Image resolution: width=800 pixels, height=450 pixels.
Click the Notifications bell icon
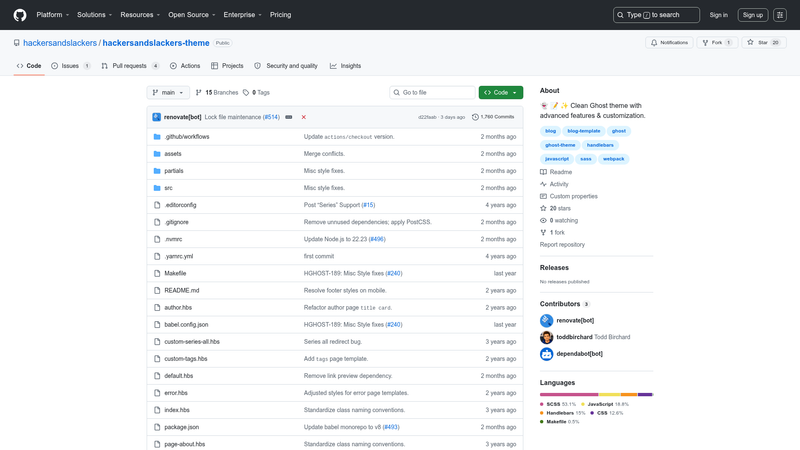tap(654, 42)
